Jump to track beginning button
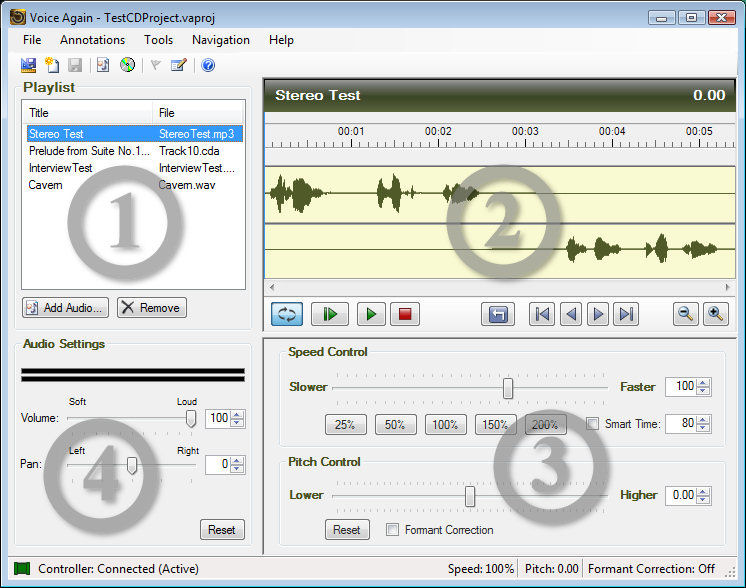Screen dimensions: 746x588 pos(542,314)
